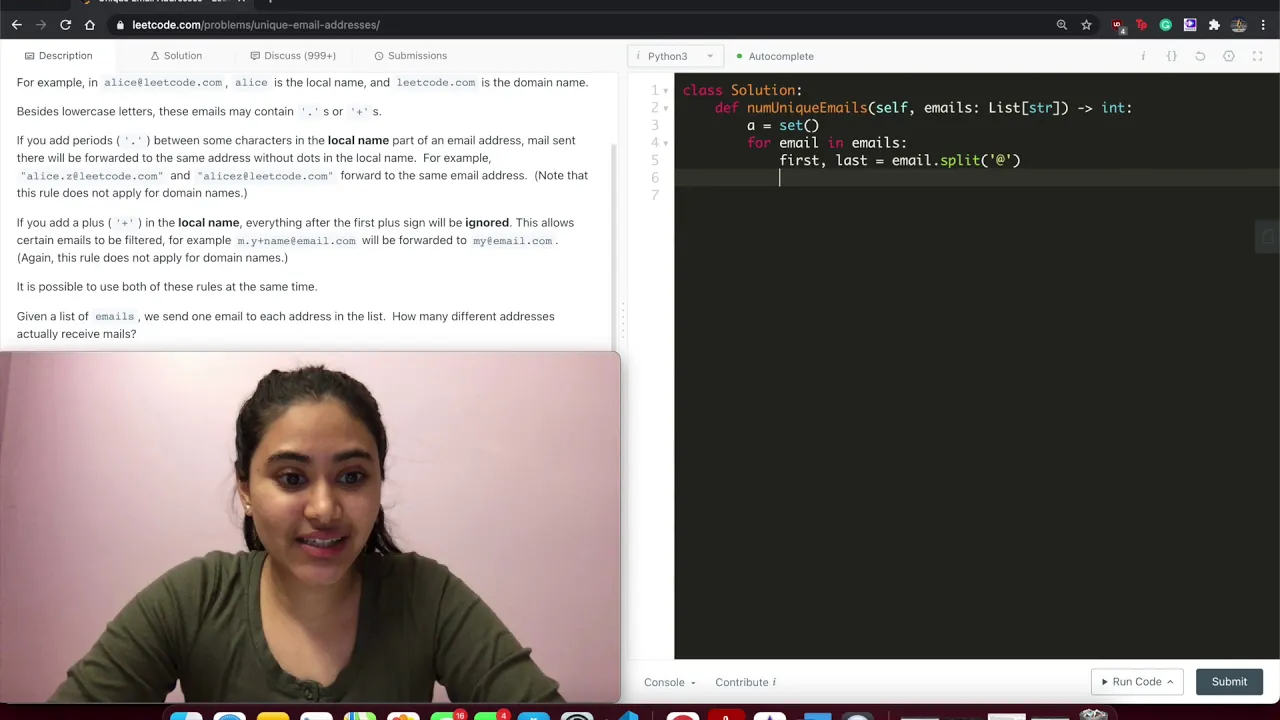This screenshot has height=720, width=1280.
Task: Click the 'my@email.com' inline code
Action: click(512, 241)
